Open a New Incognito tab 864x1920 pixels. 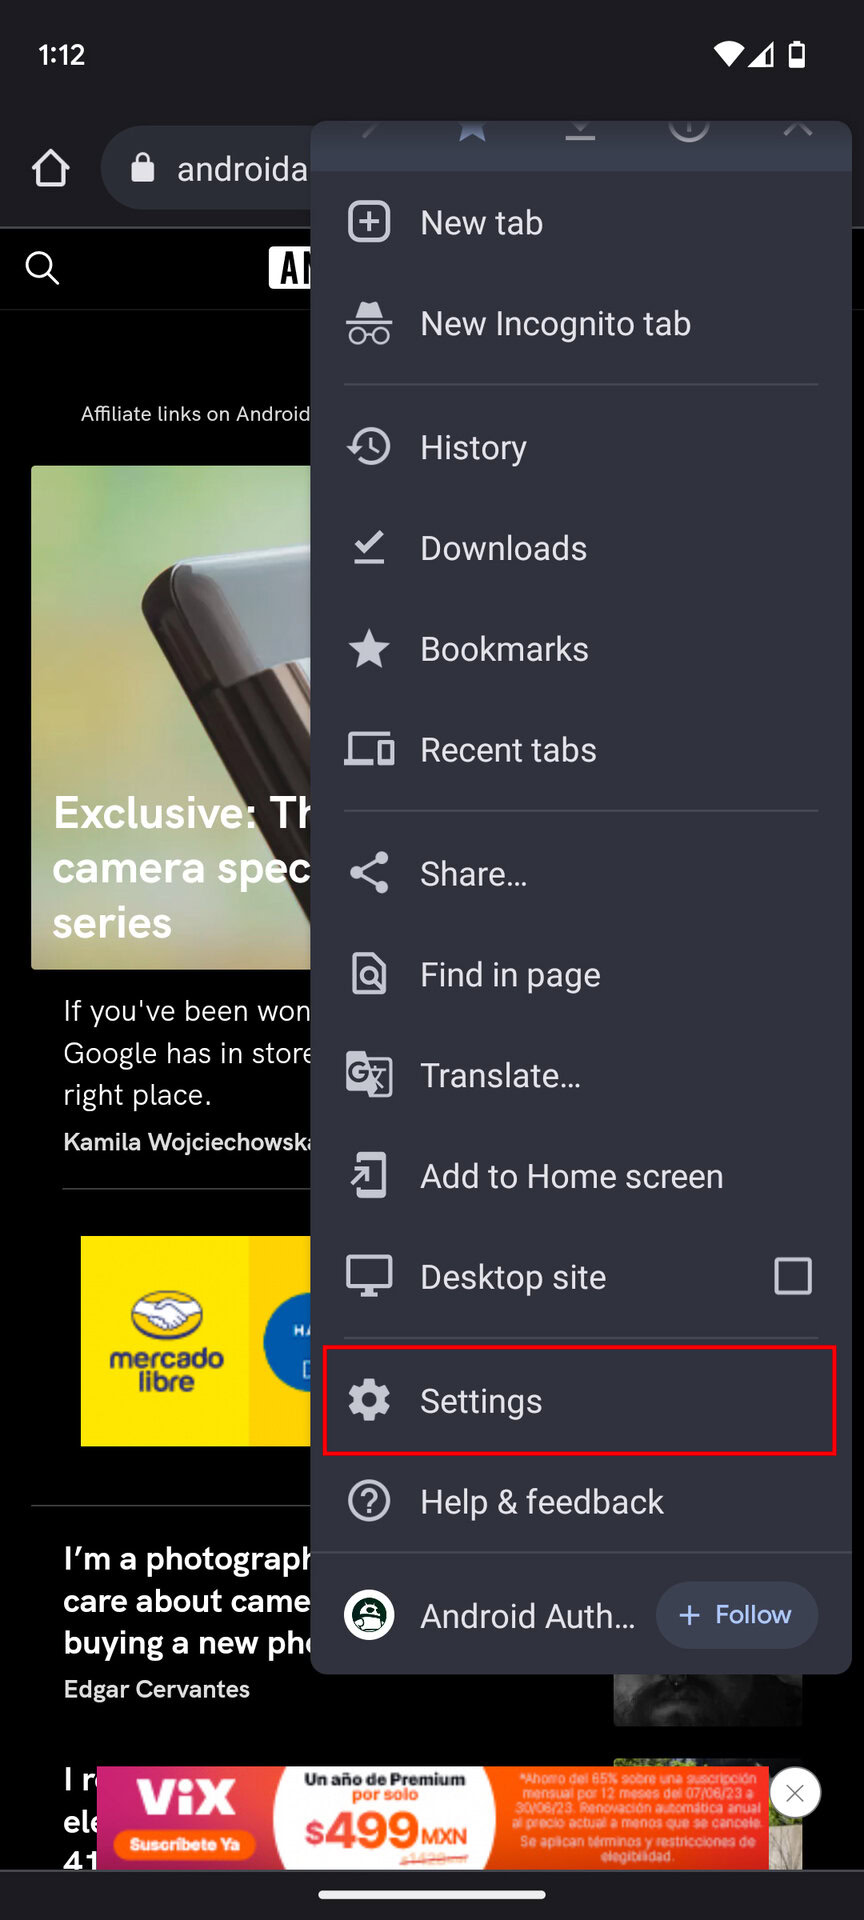click(x=581, y=323)
